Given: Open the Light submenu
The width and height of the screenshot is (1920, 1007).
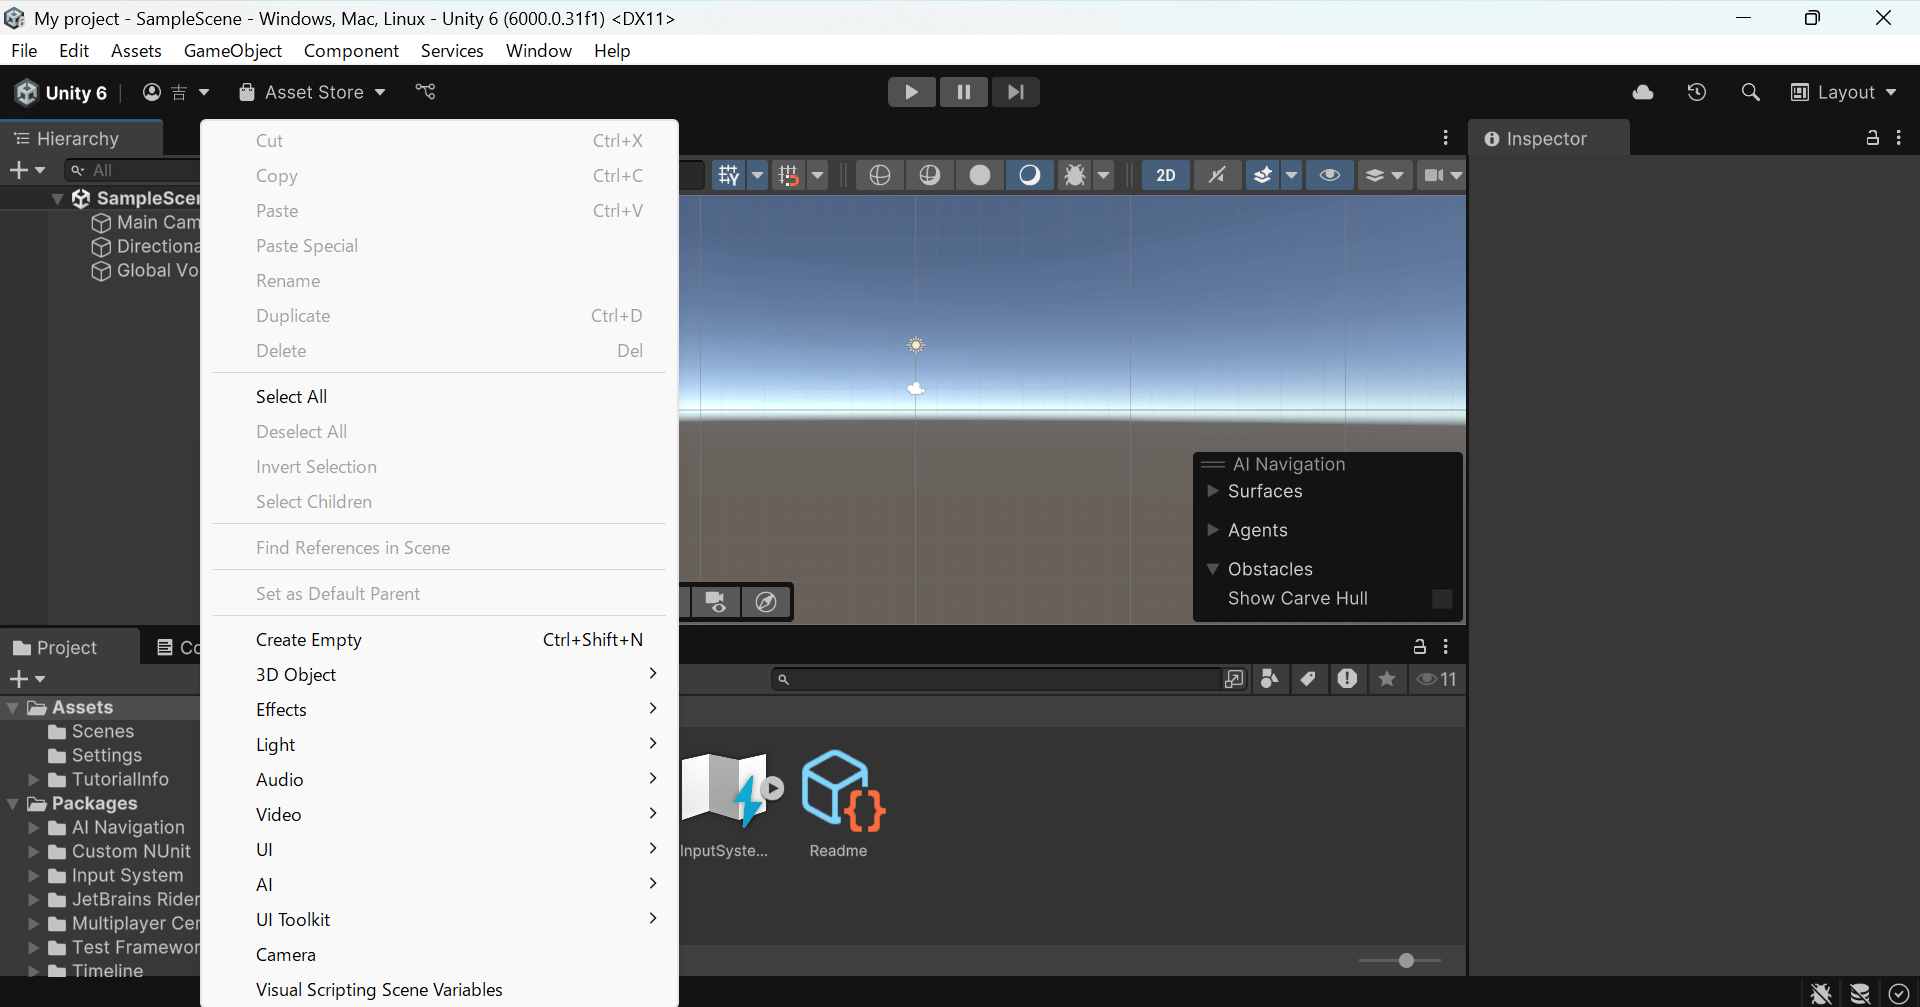Looking at the screenshot, I should click(x=439, y=745).
